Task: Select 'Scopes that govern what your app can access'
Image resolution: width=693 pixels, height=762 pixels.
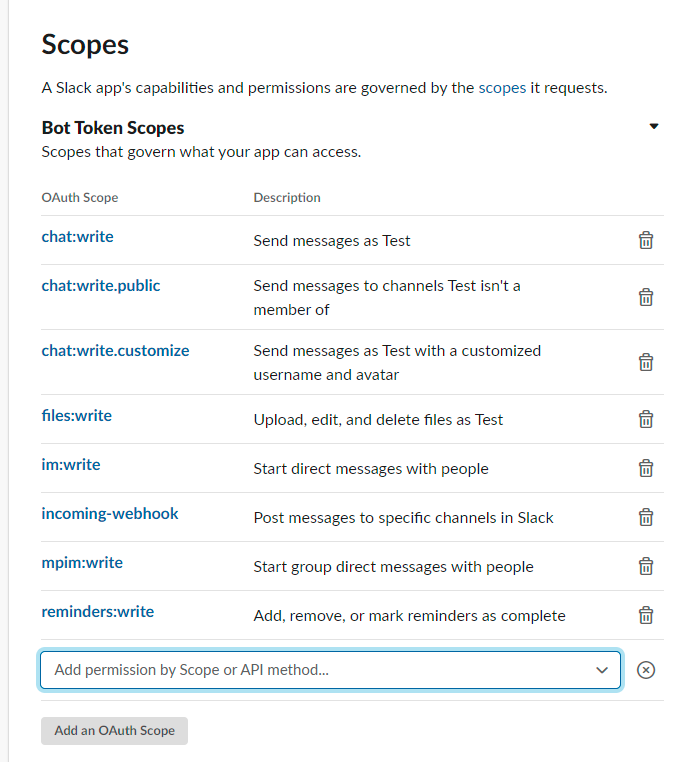Action: 201,152
